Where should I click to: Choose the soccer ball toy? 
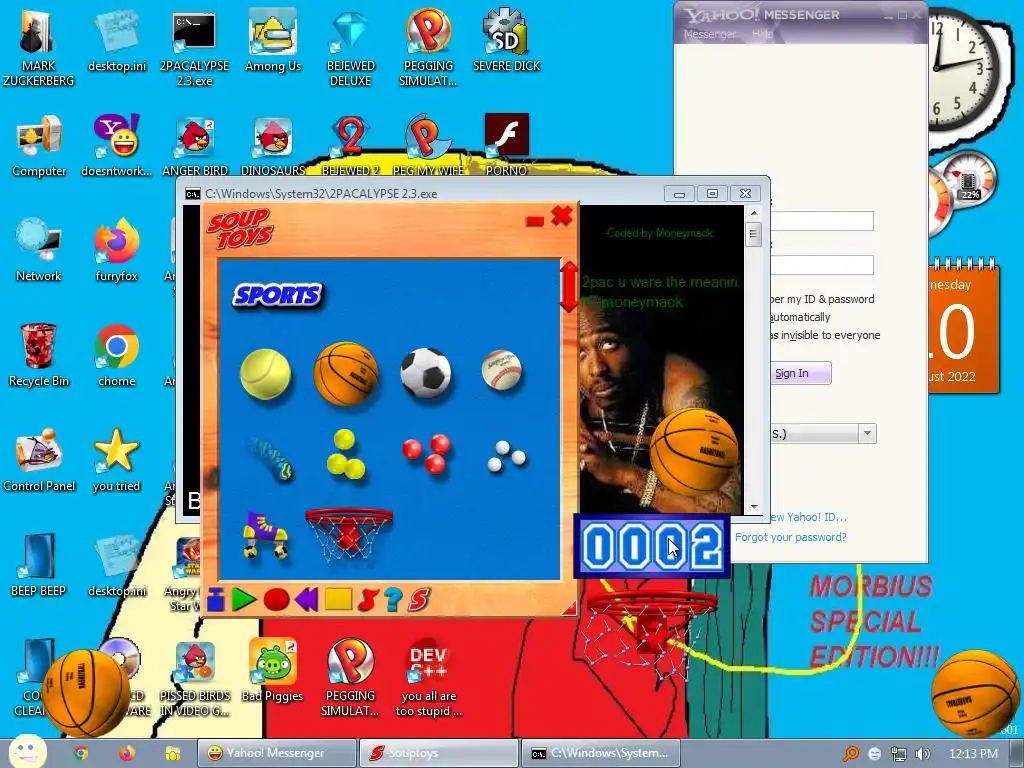pos(426,373)
